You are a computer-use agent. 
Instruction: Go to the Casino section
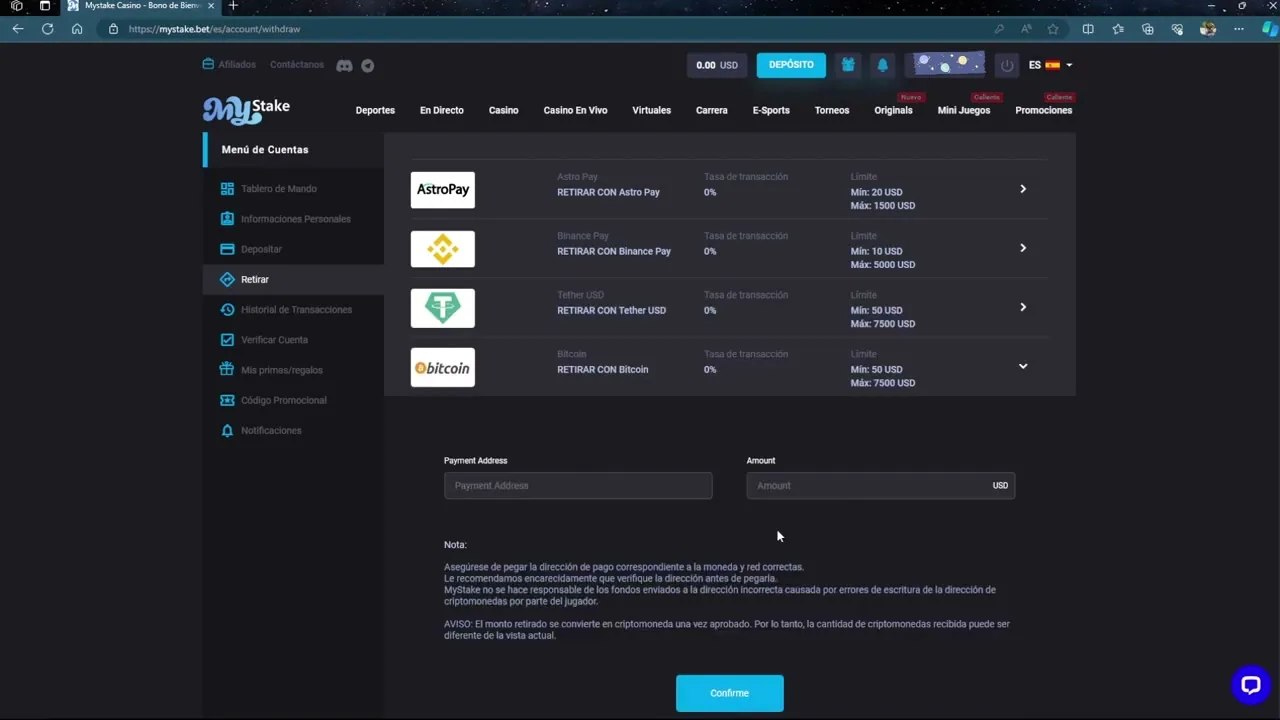click(503, 110)
